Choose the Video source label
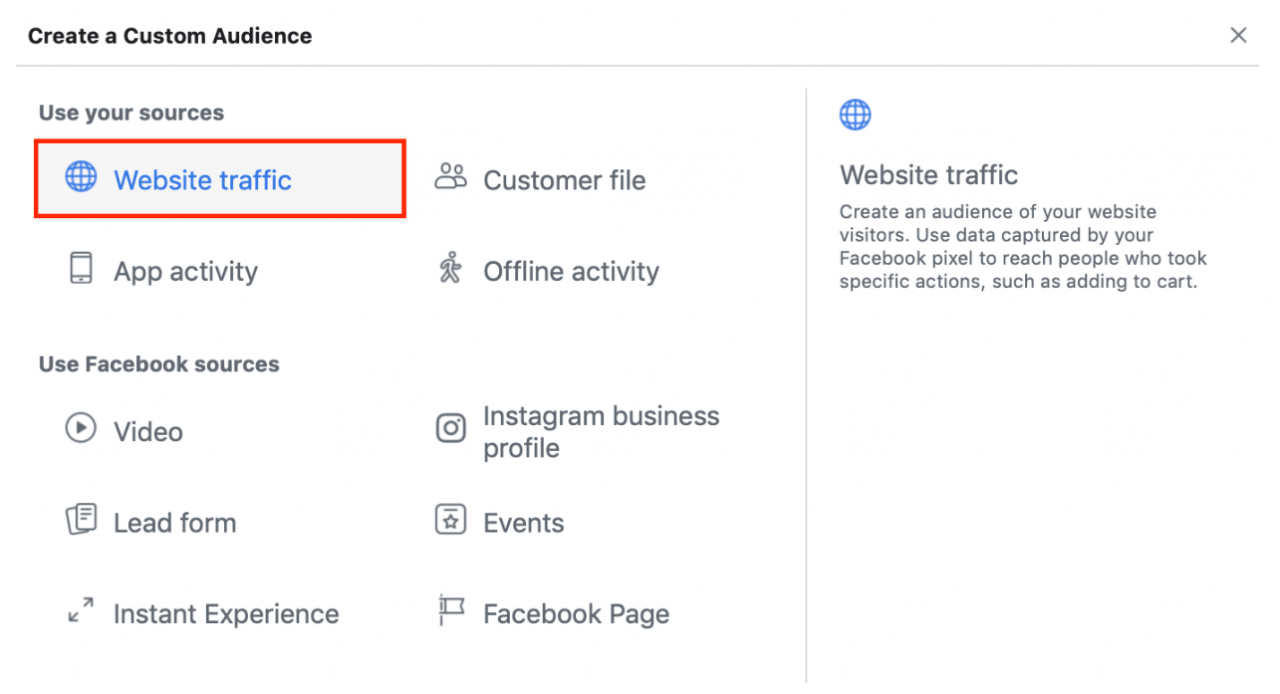Screen dimensions: 1280x694 [x=148, y=432]
